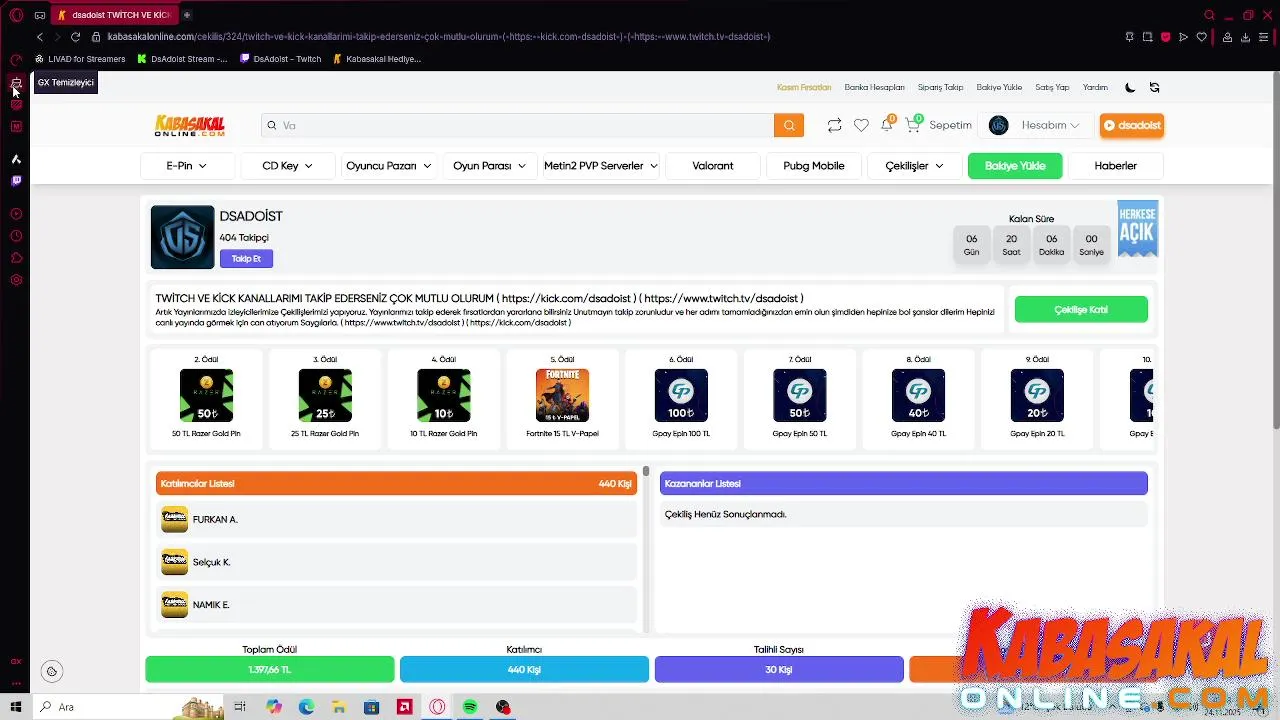Click the Kabasakal Online logo
The image size is (1280, 720).
(x=190, y=125)
